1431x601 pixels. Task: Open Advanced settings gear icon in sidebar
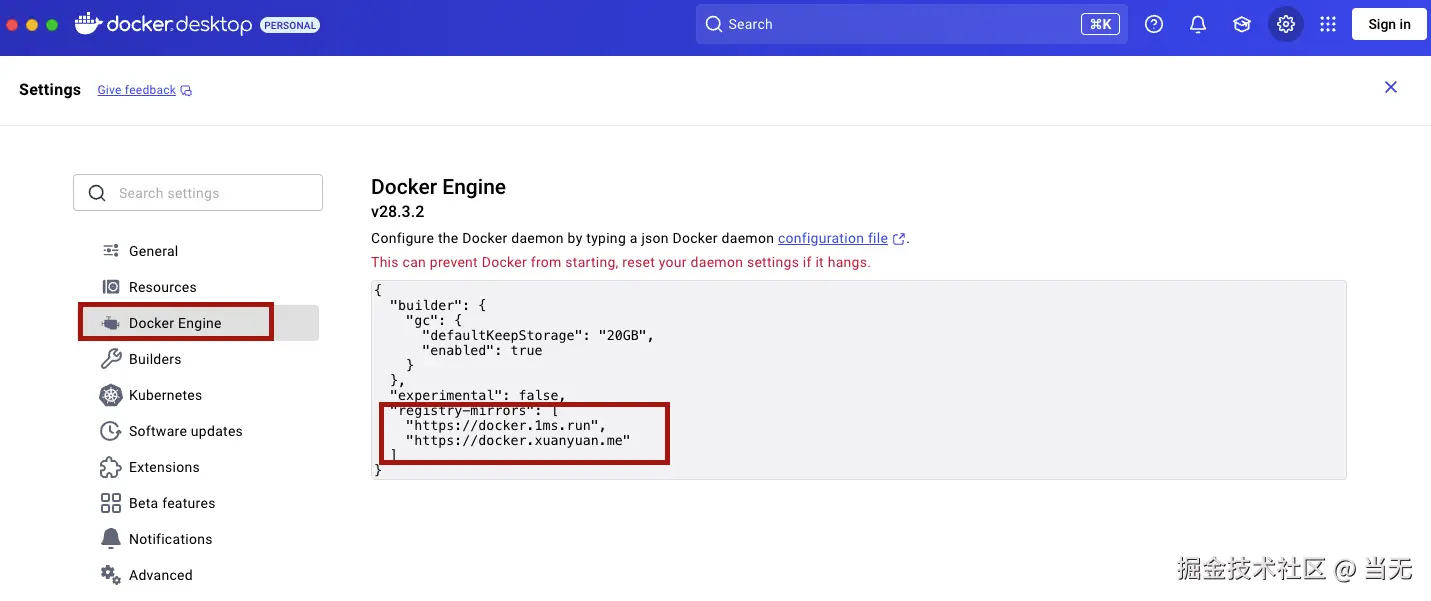tap(109, 575)
